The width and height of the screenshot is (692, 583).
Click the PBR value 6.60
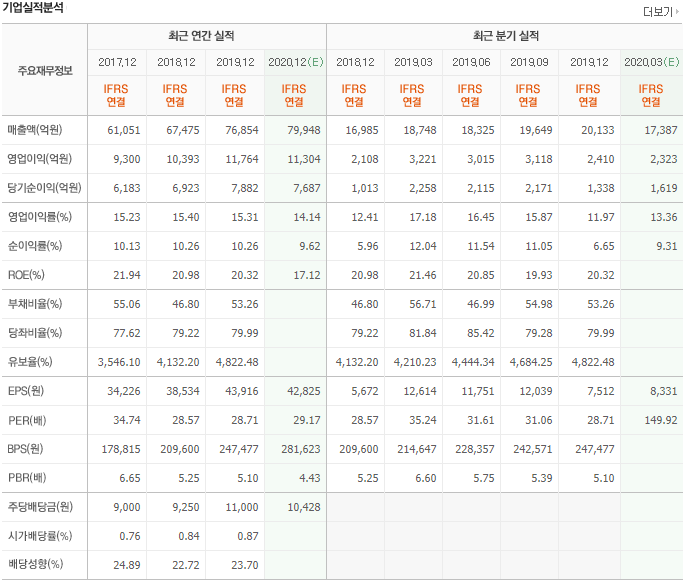point(425,478)
